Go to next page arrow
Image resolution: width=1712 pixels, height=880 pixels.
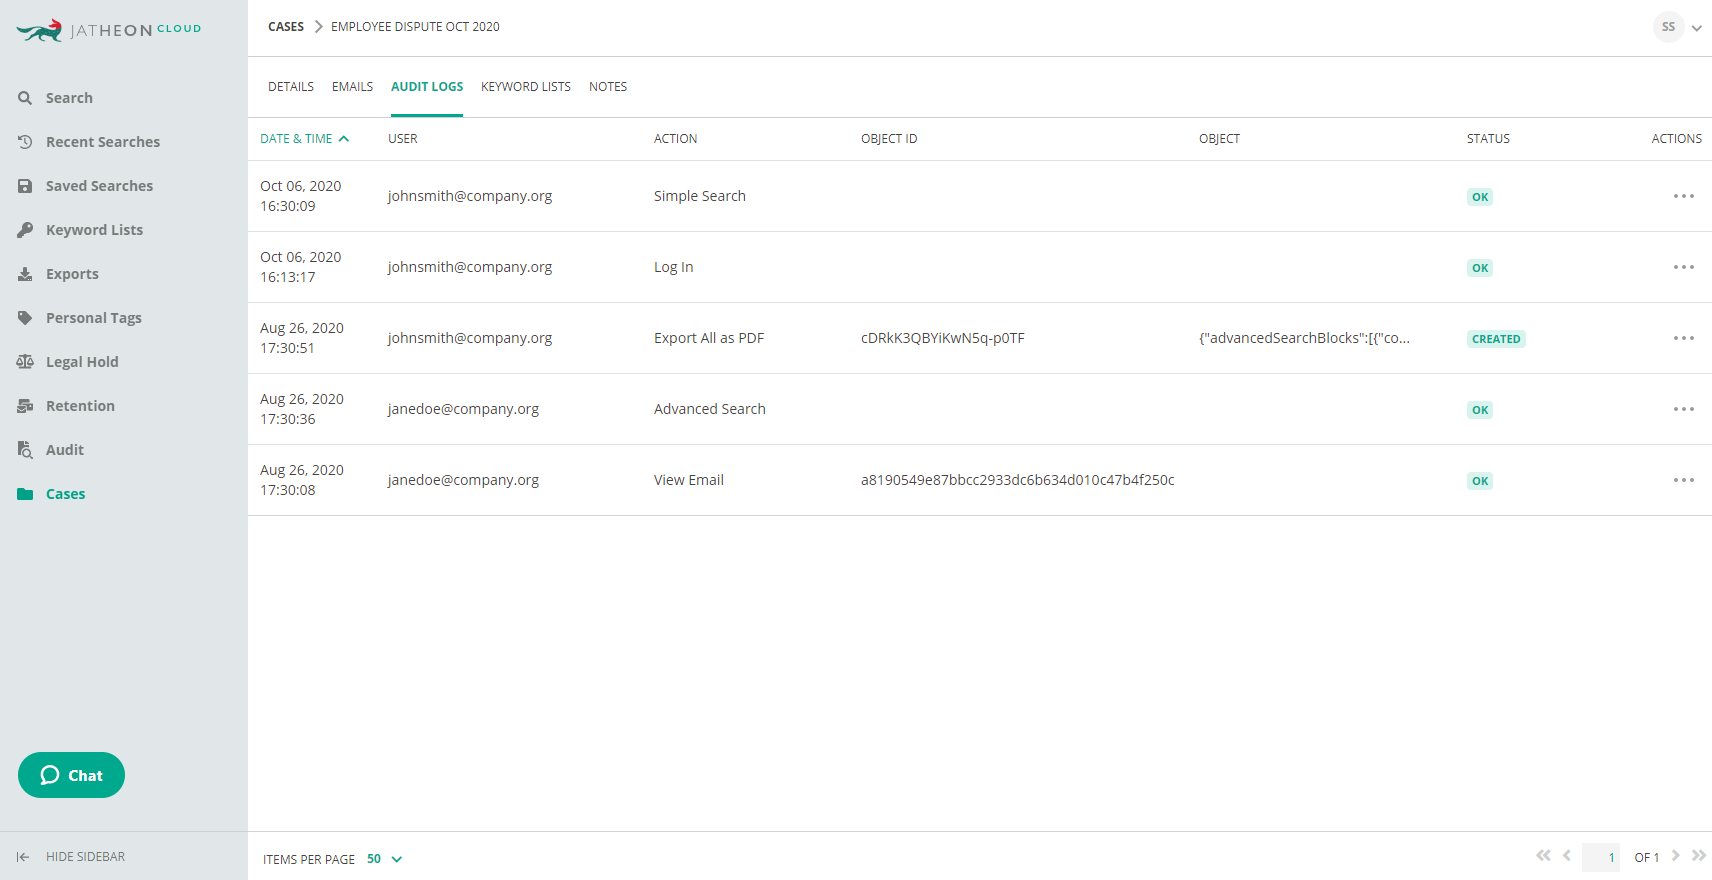[x=1675, y=856]
